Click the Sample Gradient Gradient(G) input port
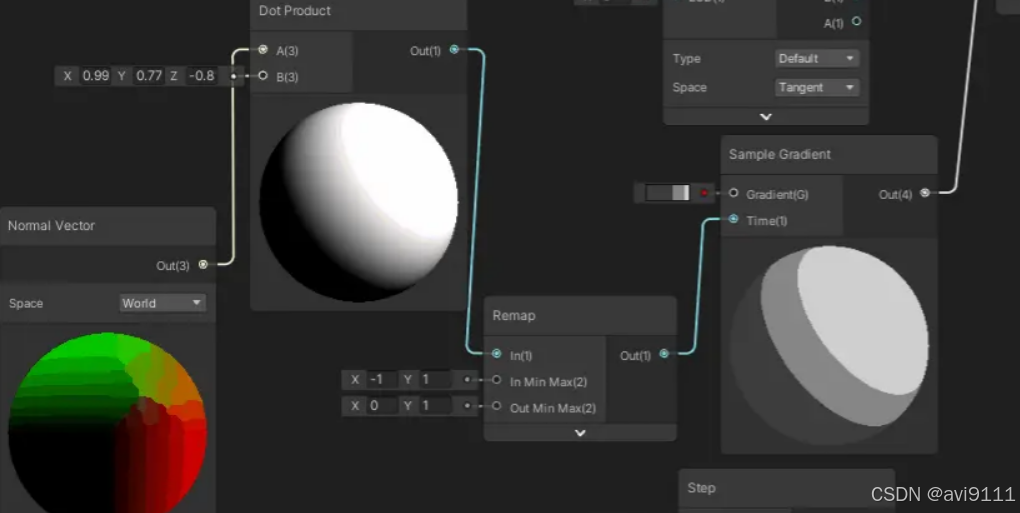Screen dimensions: 1020x513 point(734,193)
